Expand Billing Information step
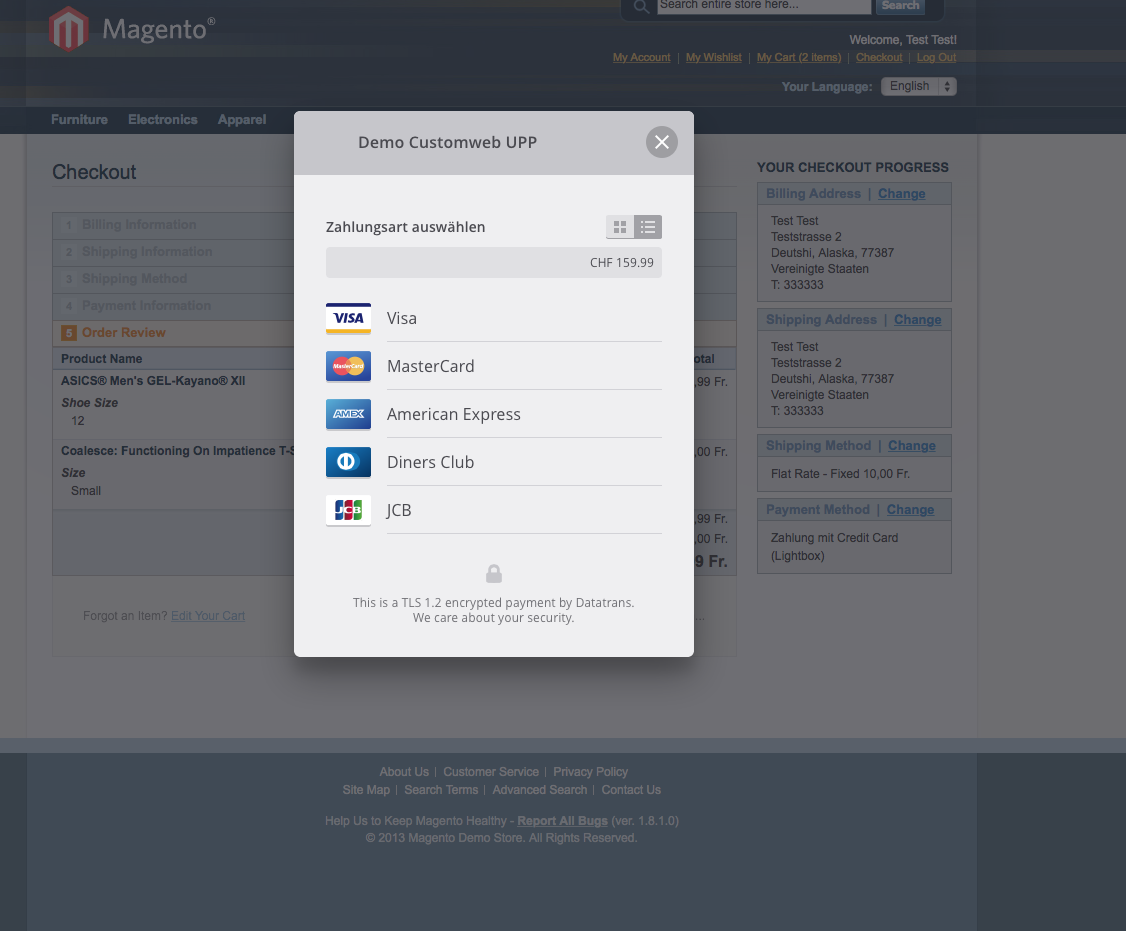Screen dimensions: 1126x931 click(139, 225)
